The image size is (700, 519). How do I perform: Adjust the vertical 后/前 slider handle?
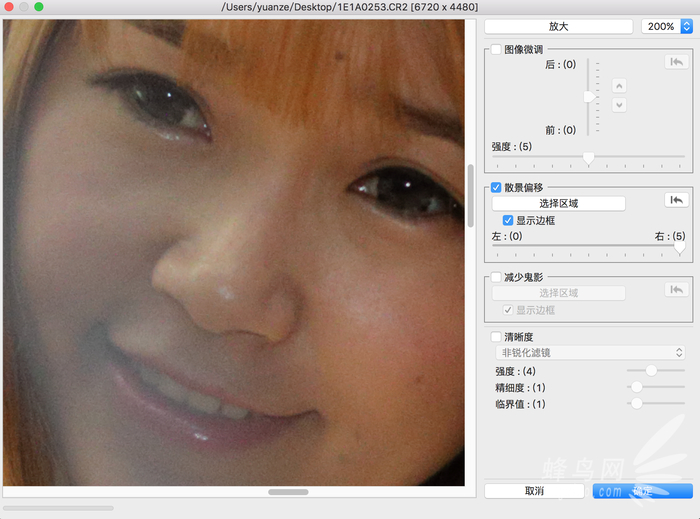(x=589, y=96)
